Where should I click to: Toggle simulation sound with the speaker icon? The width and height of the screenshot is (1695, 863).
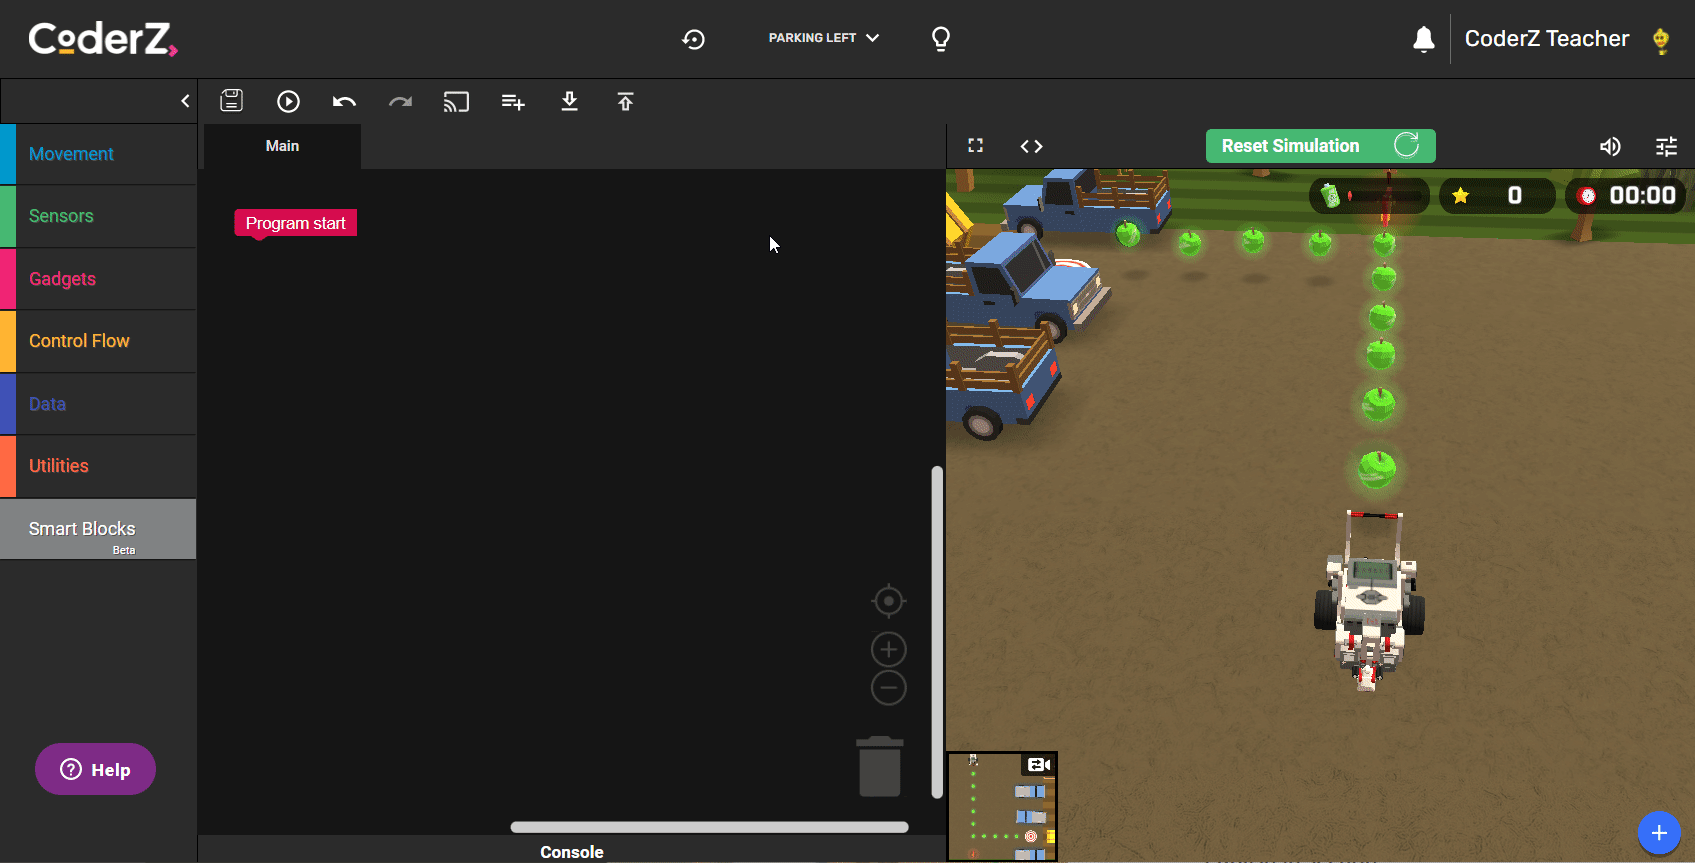[1610, 147]
